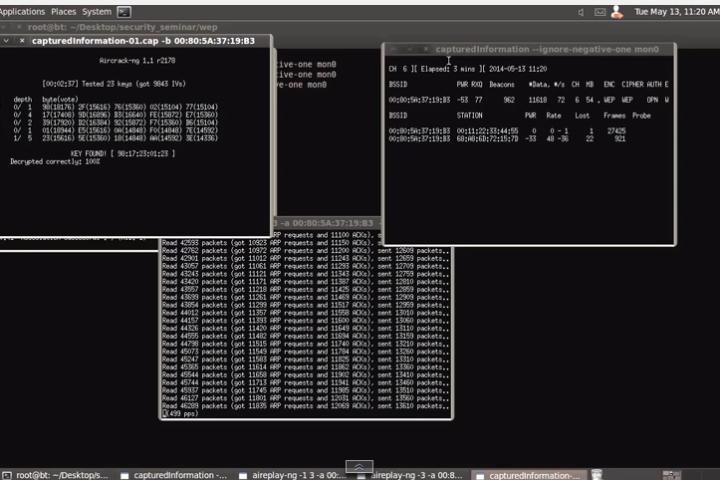Click the KEY FOUND! line in aircrack window
The height and width of the screenshot is (480, 720).
[123, 153]
